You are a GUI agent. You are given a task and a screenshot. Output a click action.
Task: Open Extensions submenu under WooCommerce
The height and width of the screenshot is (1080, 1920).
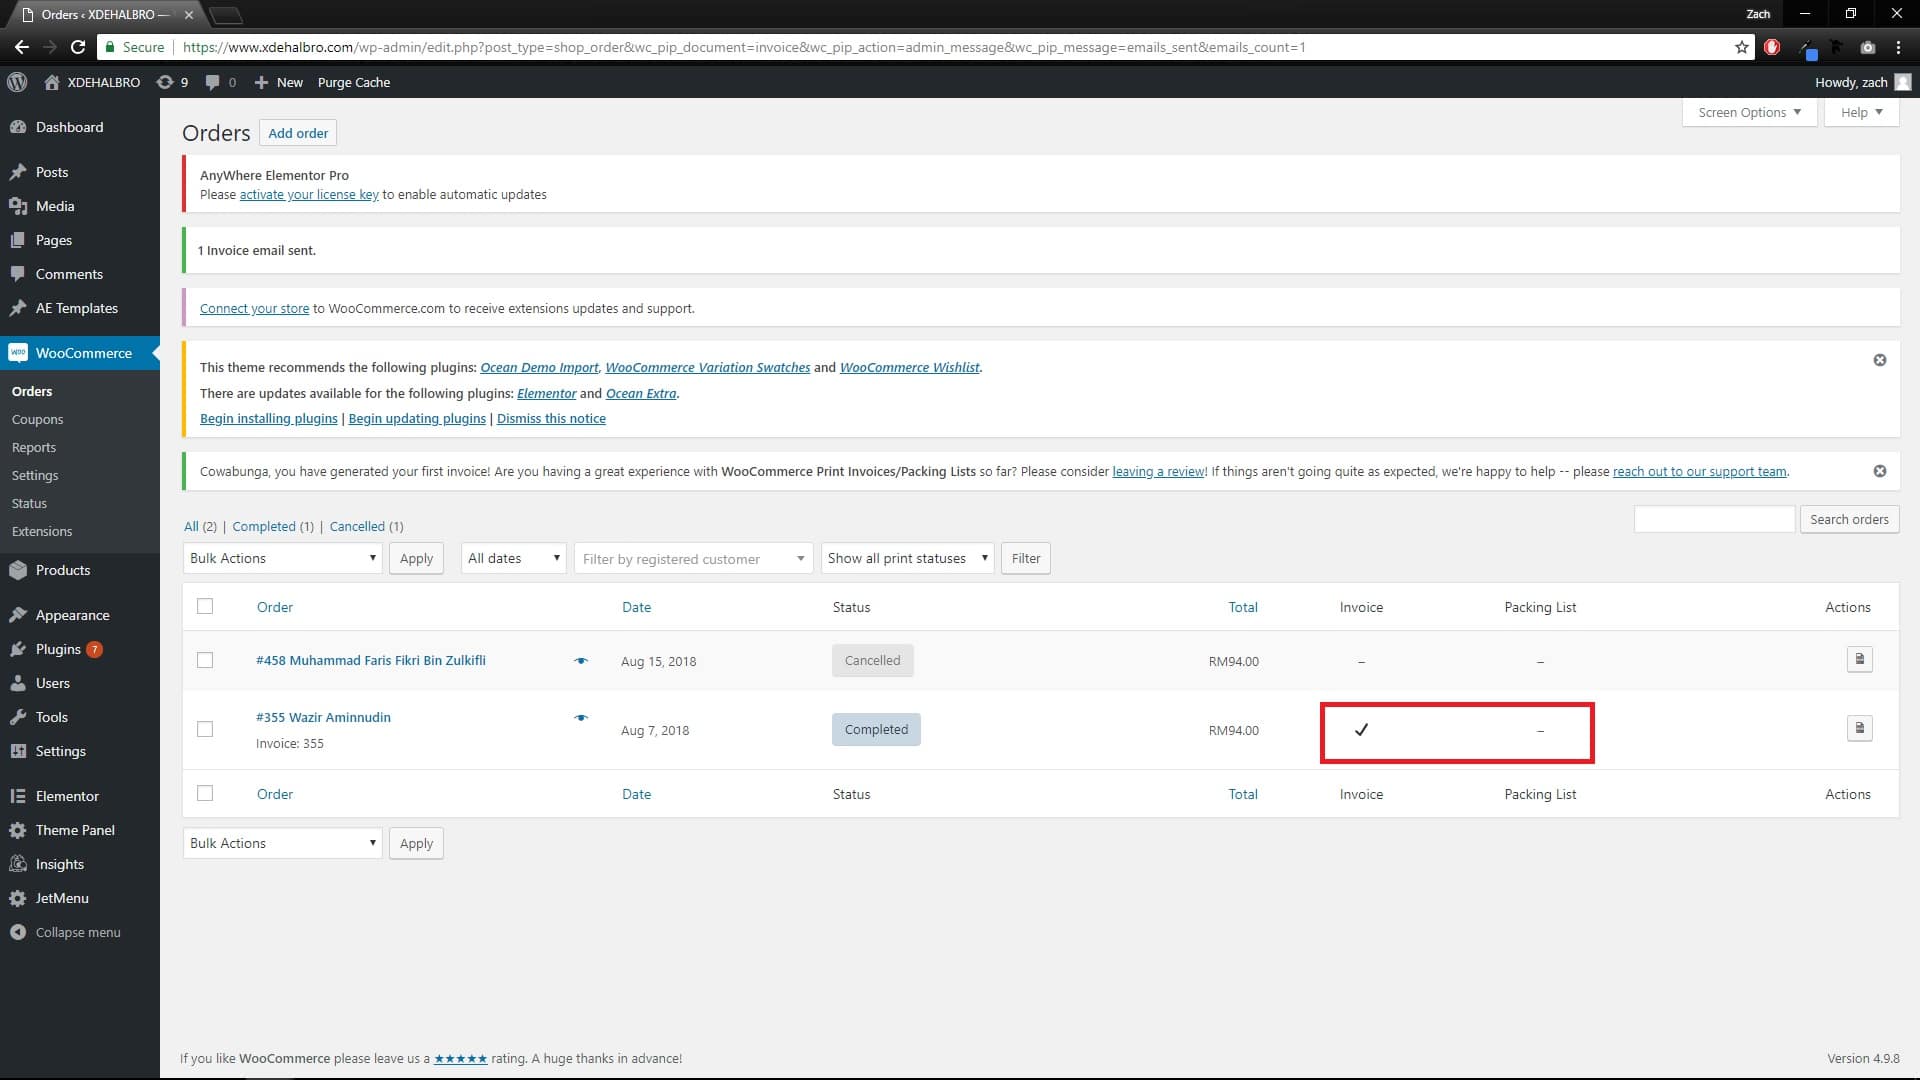click(x=42, y=531)
